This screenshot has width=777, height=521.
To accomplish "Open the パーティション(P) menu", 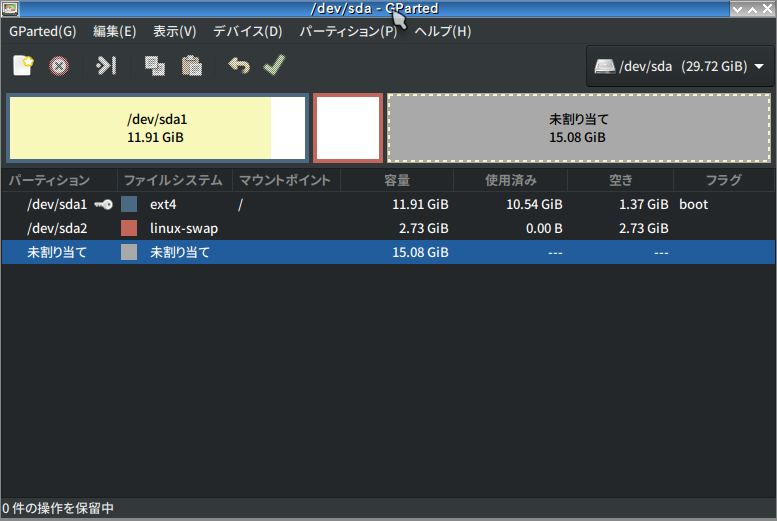I will tap(348, 31).
